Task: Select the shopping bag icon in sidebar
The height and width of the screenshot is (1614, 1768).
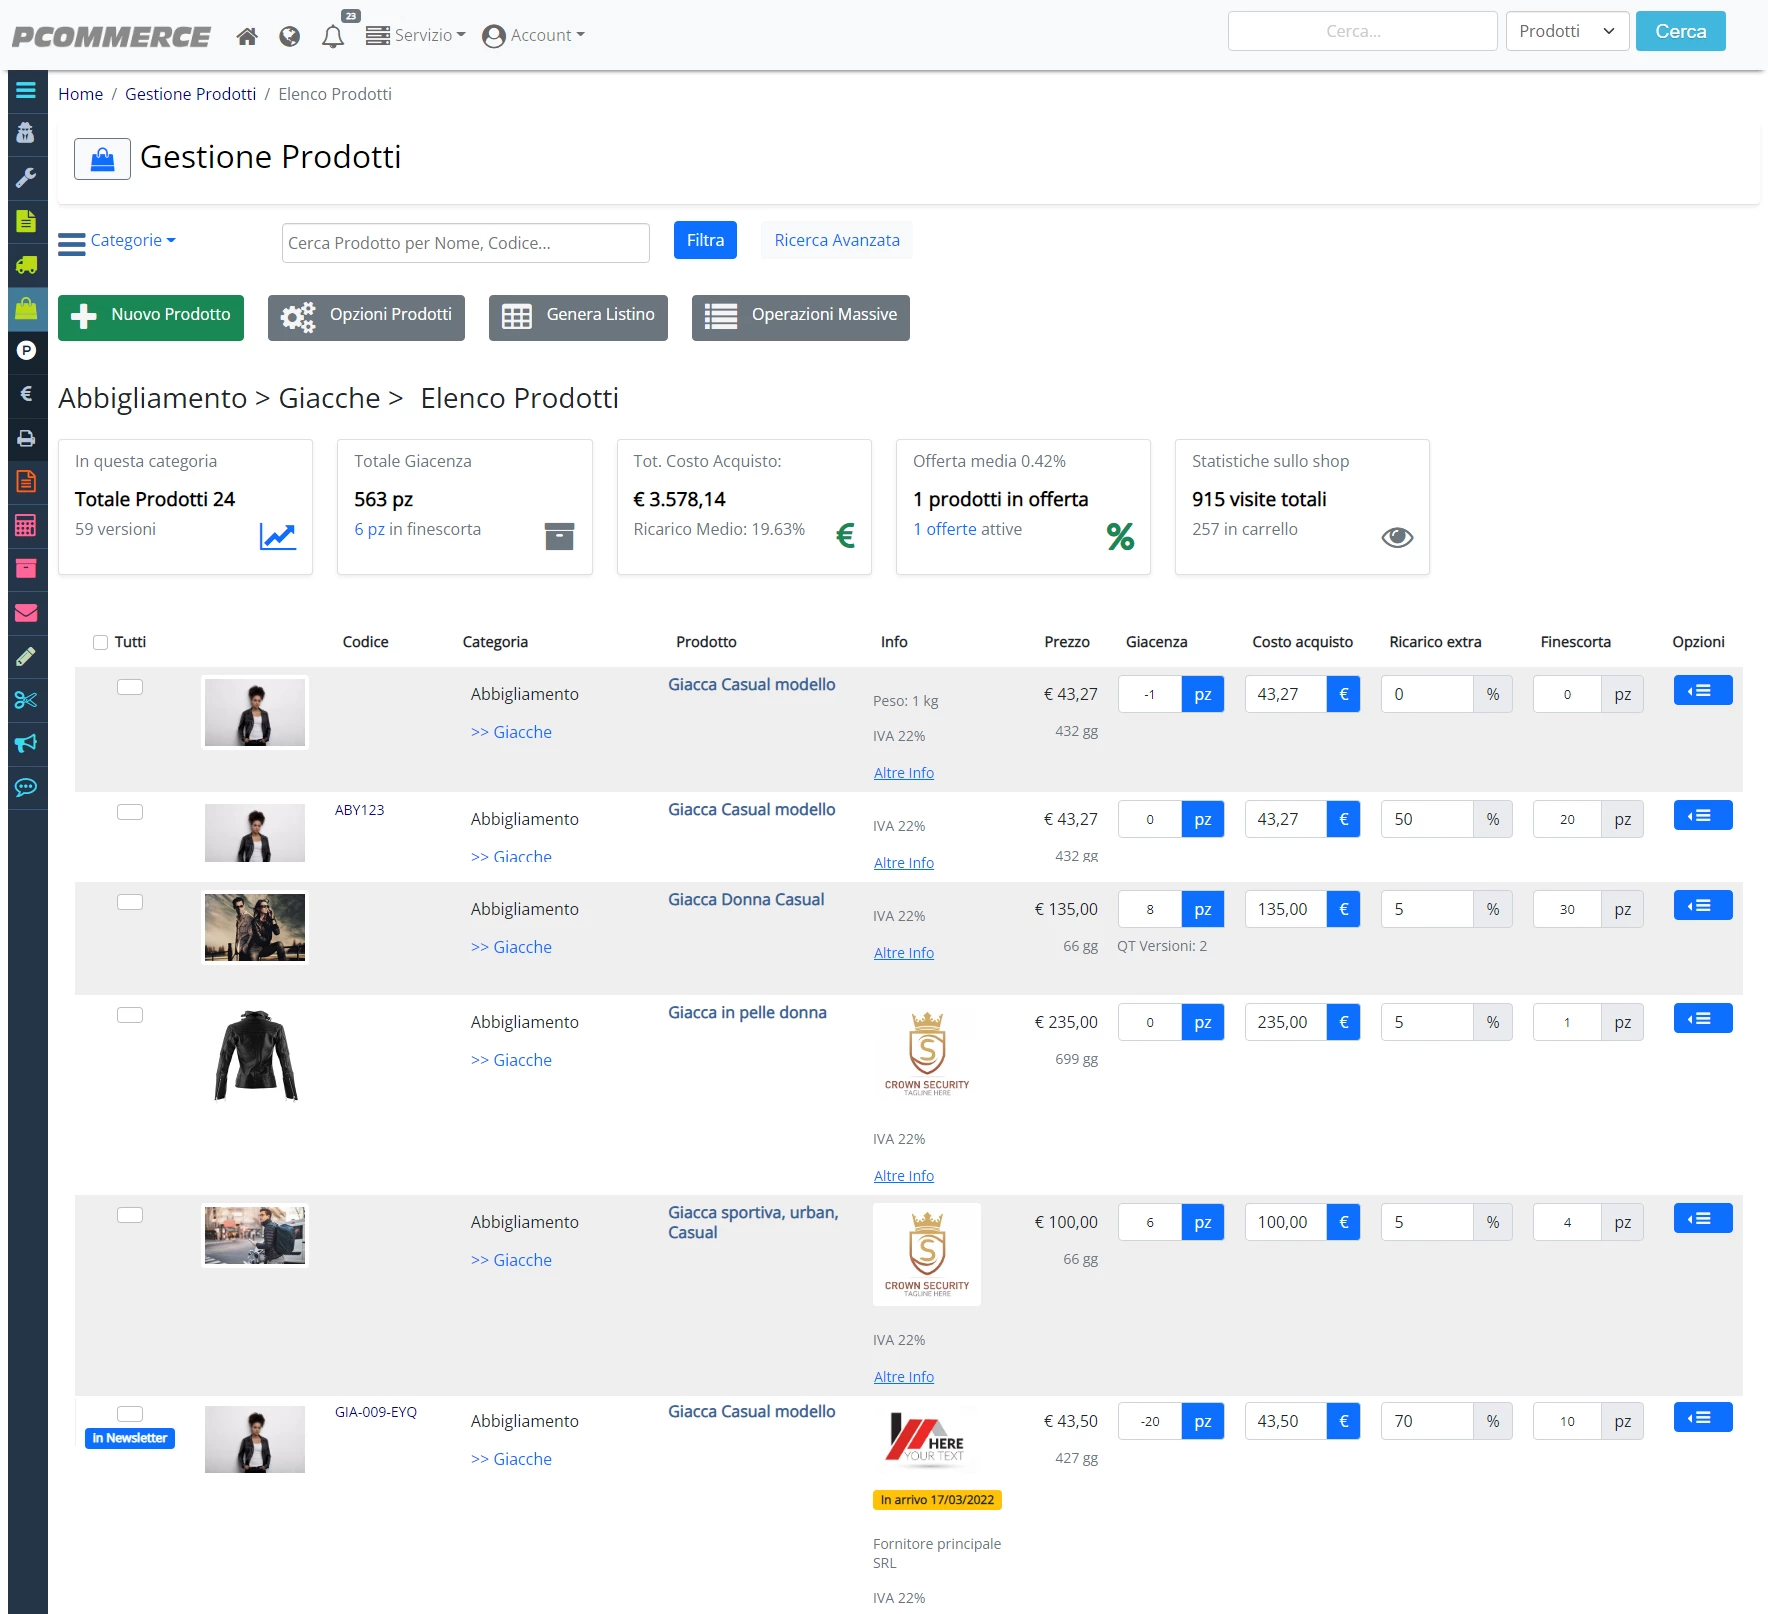Action: [26, 309]
